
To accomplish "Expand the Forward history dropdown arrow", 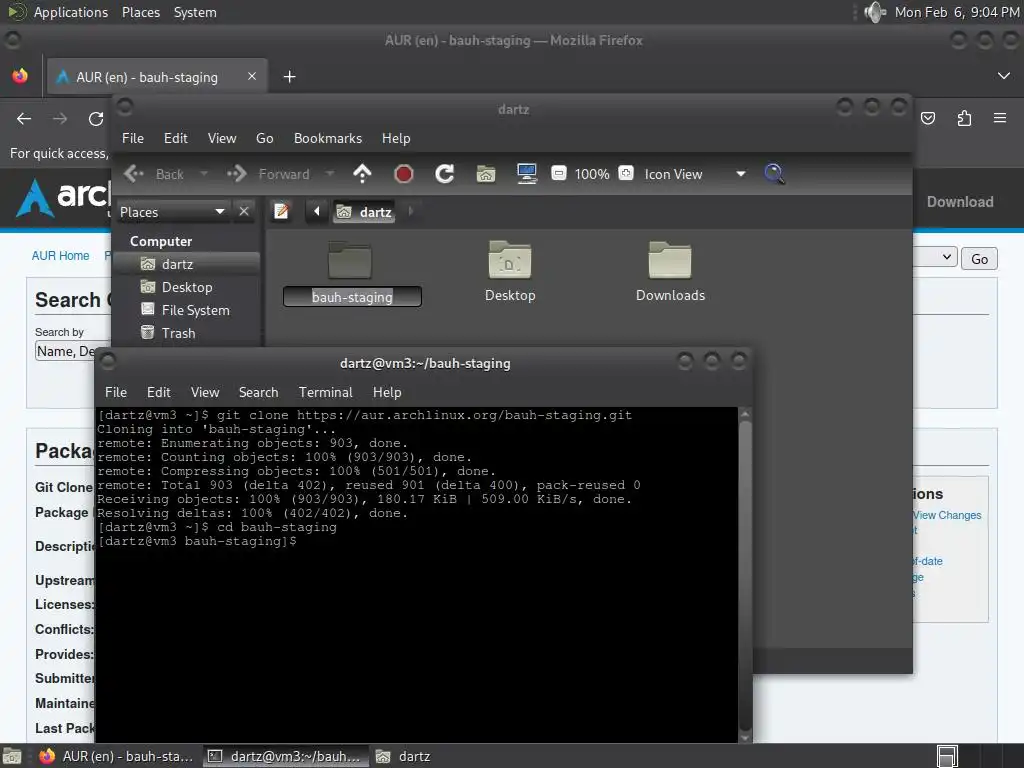I will pos(330,174).
